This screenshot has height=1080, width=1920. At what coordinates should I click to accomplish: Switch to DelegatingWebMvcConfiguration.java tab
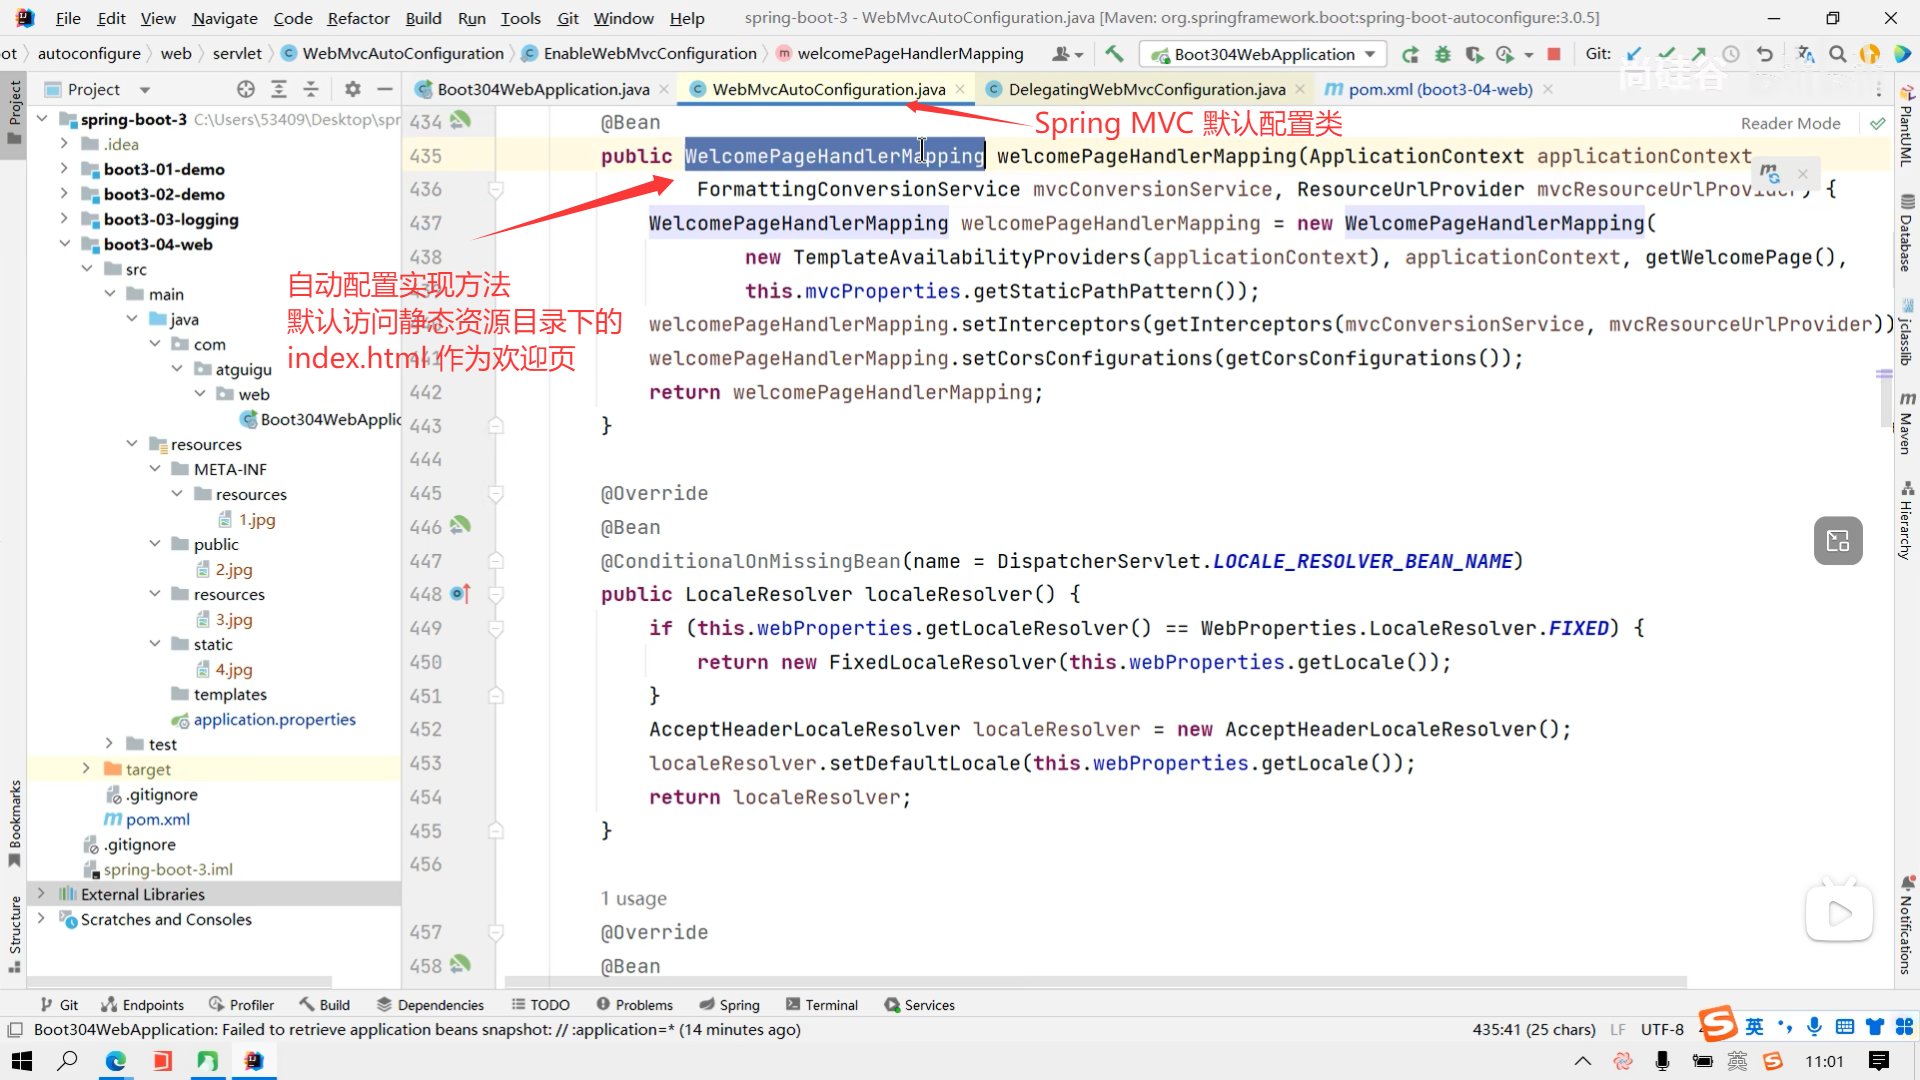click(1146, 89)
